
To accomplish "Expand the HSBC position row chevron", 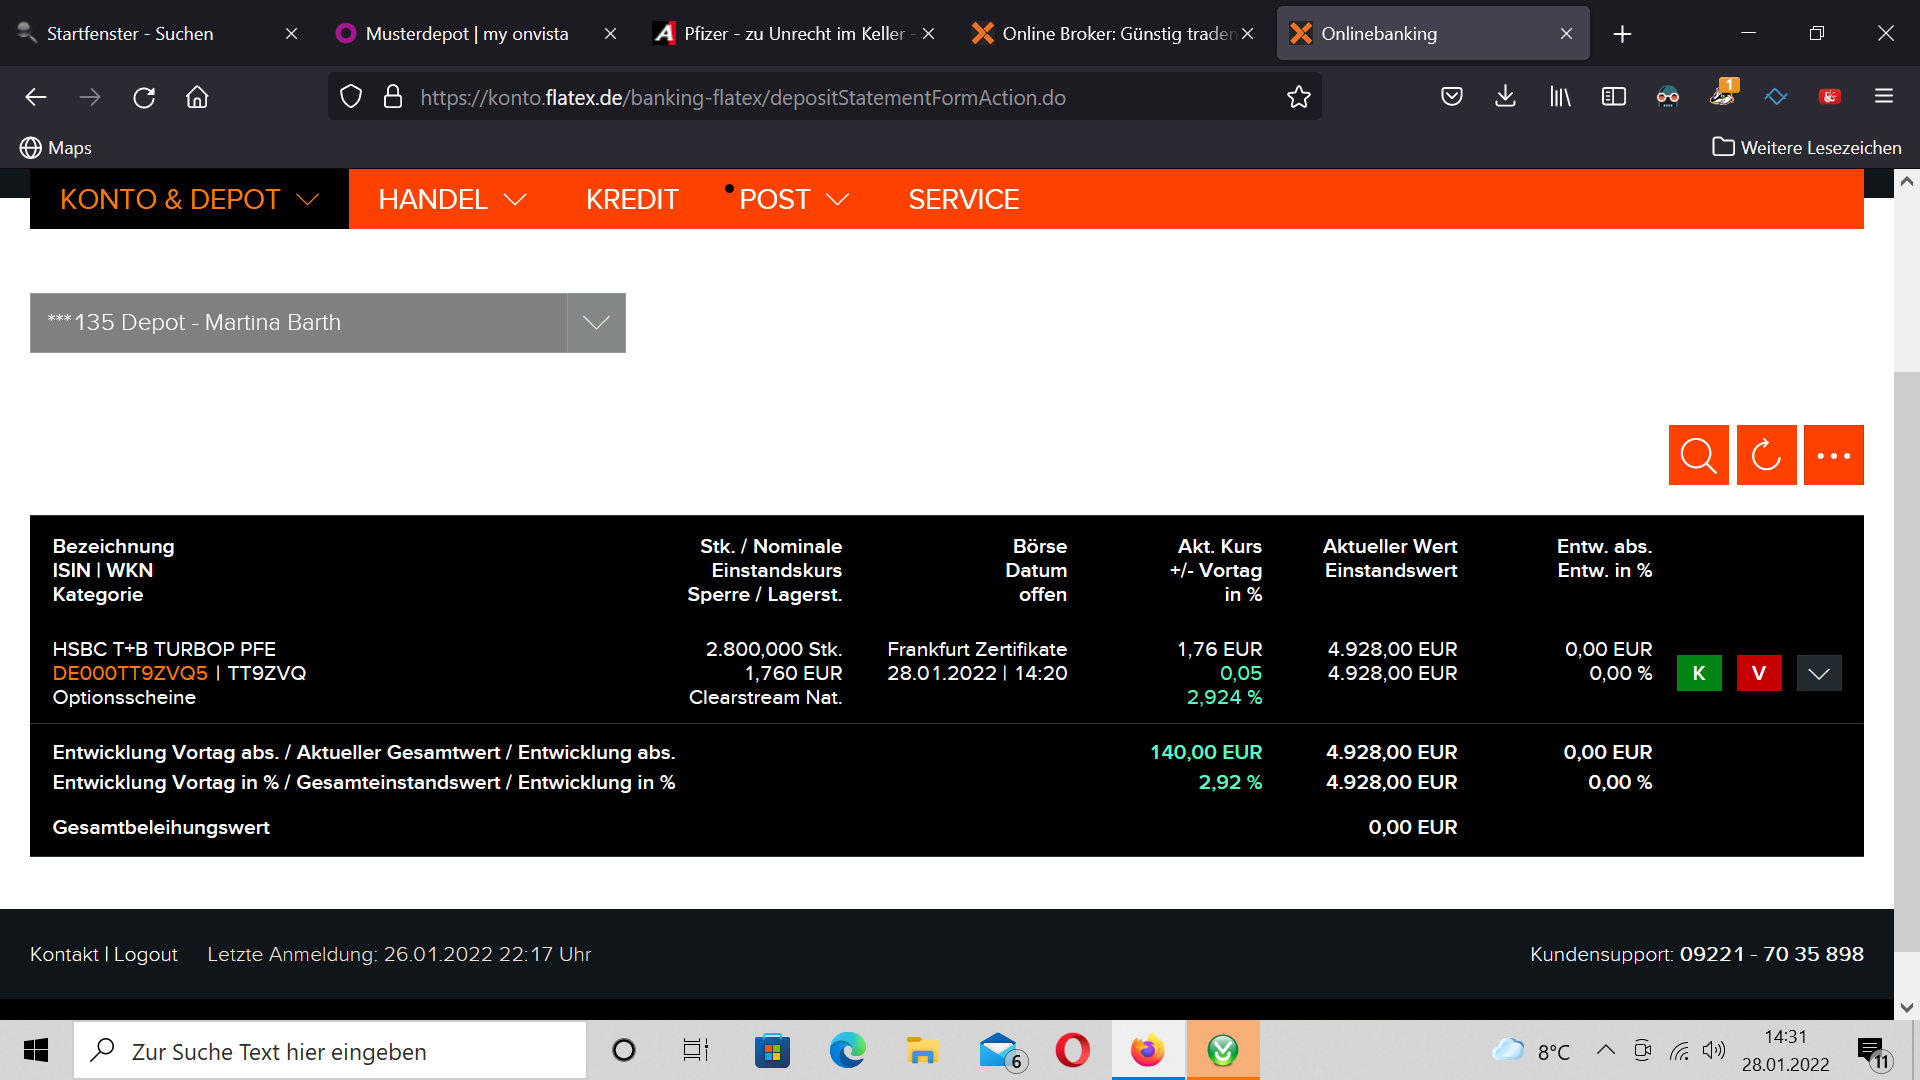I will (x=1818, y=673).
